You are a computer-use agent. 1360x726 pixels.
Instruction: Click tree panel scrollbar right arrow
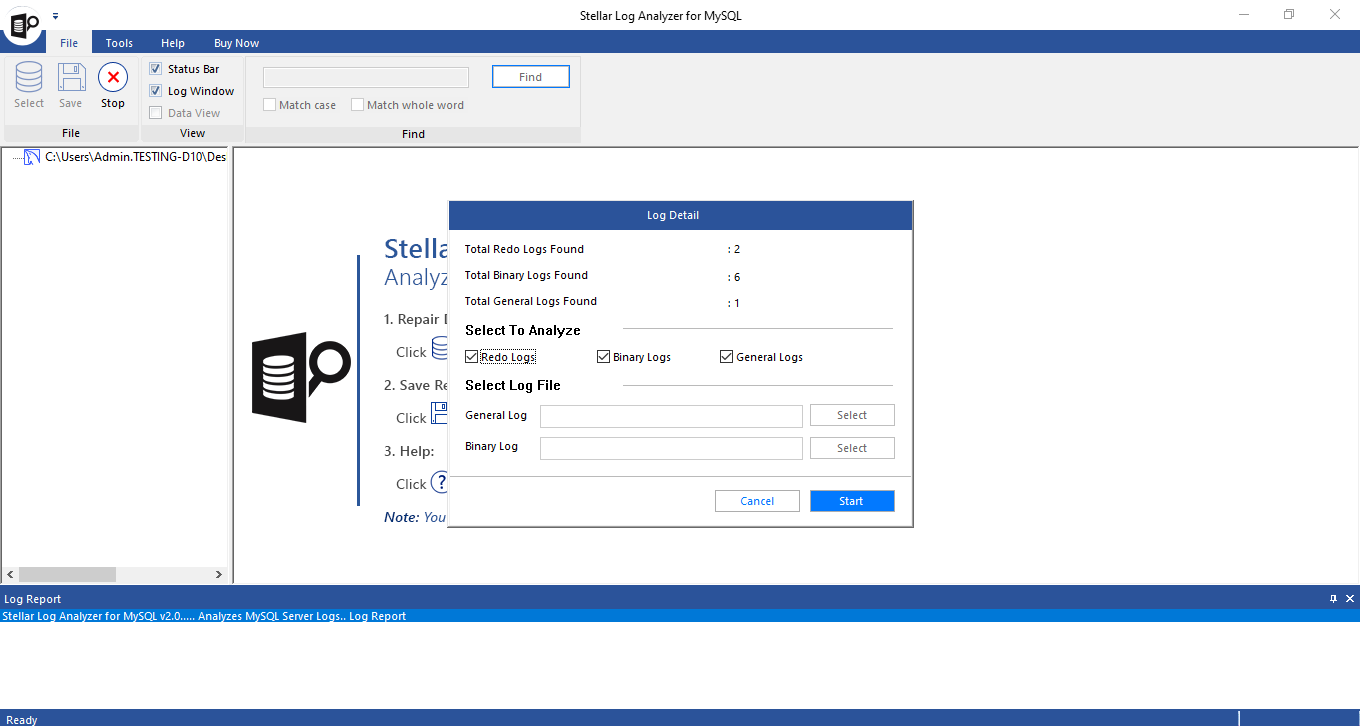[219, 575]
